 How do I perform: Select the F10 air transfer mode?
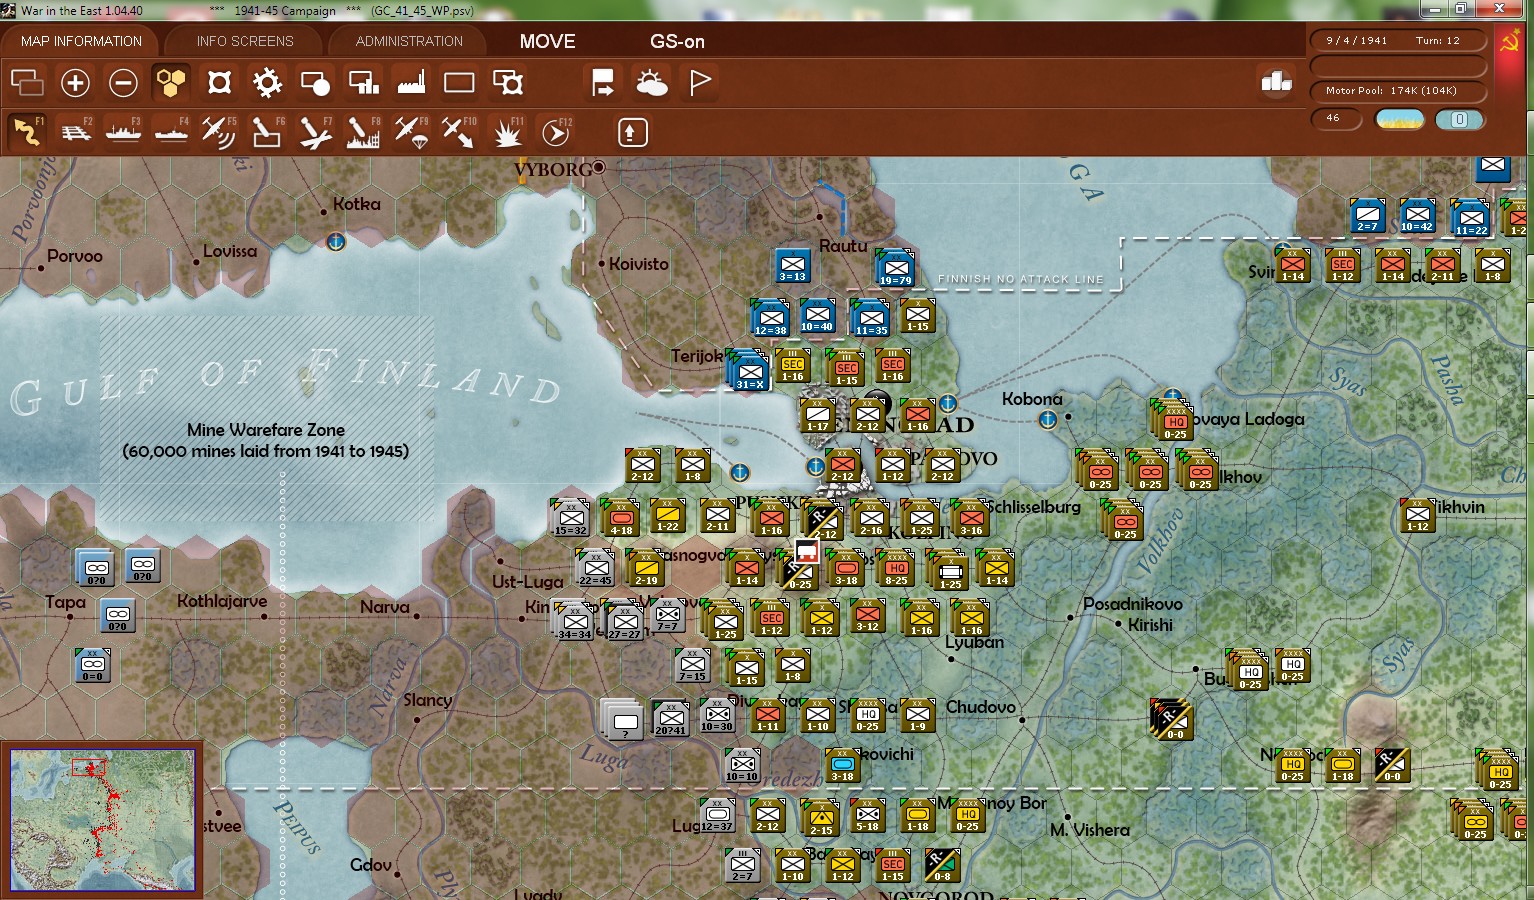459,132
